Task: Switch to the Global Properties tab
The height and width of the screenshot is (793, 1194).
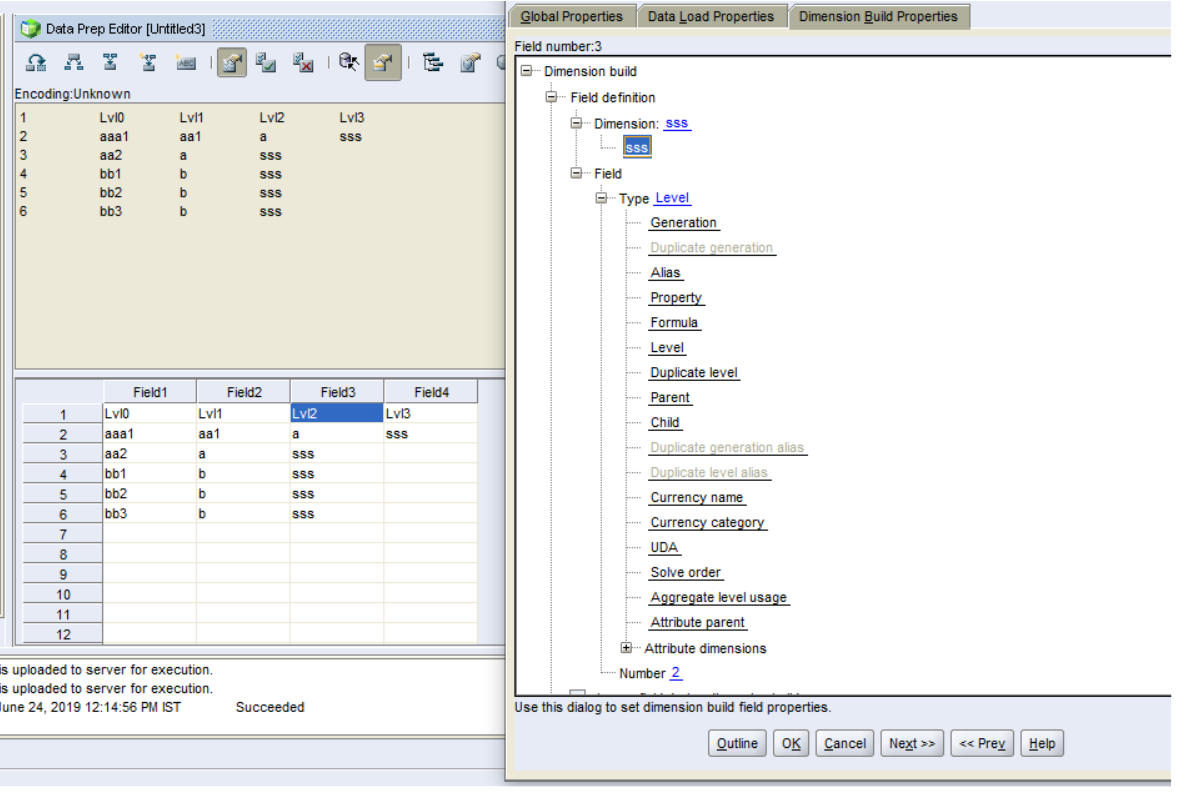Action: [x=571, y=16]
